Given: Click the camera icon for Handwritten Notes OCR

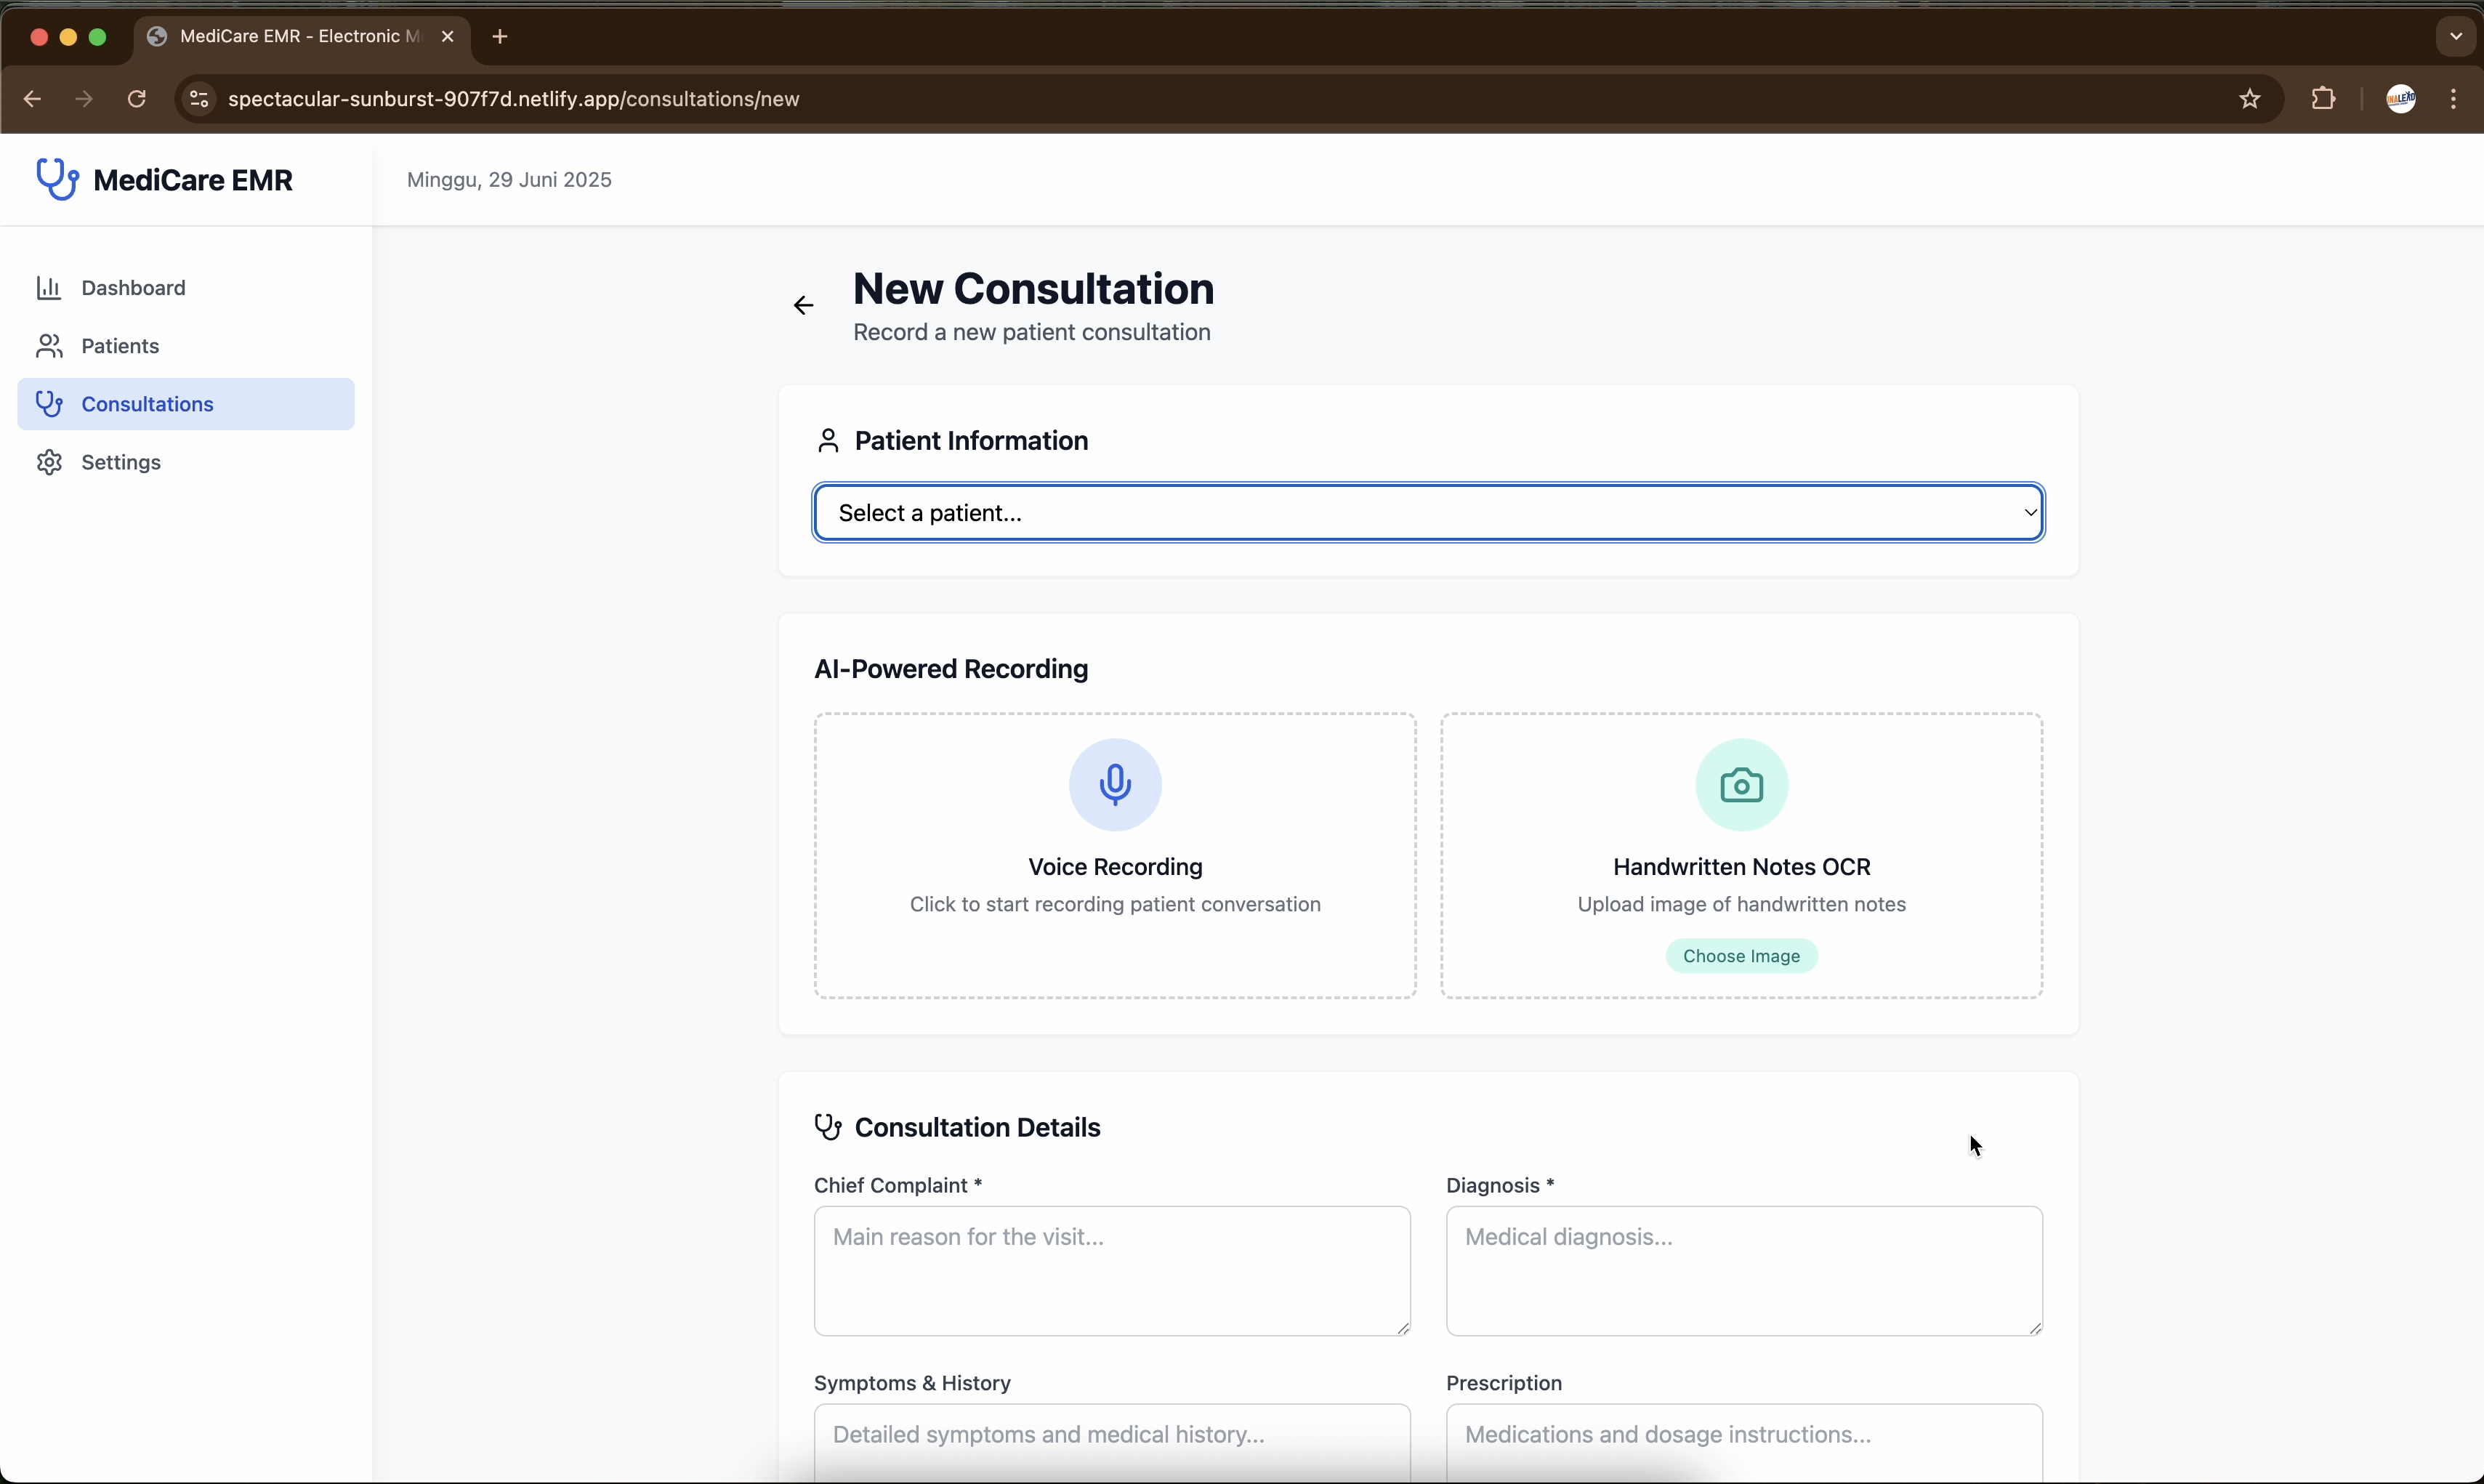Looking at the screenshot, I should click(1740, 784).
